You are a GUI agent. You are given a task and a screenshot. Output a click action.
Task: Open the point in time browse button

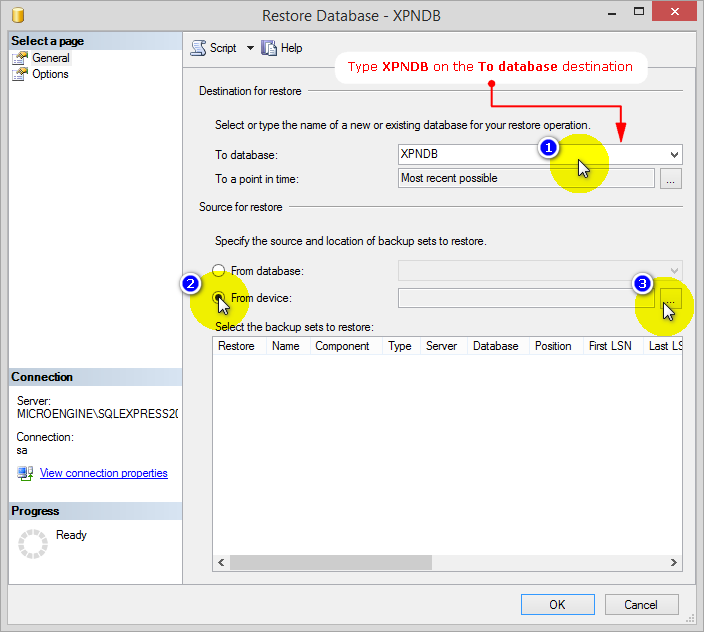[x=671, y=179]
